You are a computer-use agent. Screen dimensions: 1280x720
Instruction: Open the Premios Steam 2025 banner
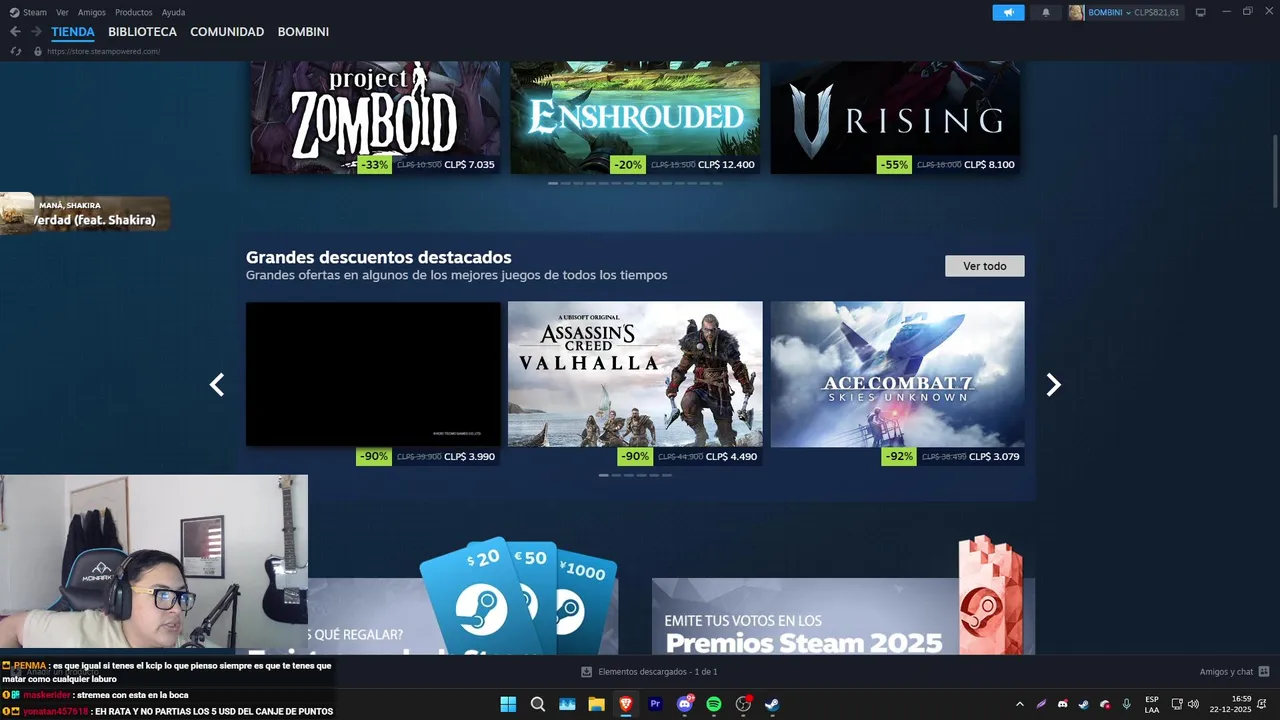843,595
